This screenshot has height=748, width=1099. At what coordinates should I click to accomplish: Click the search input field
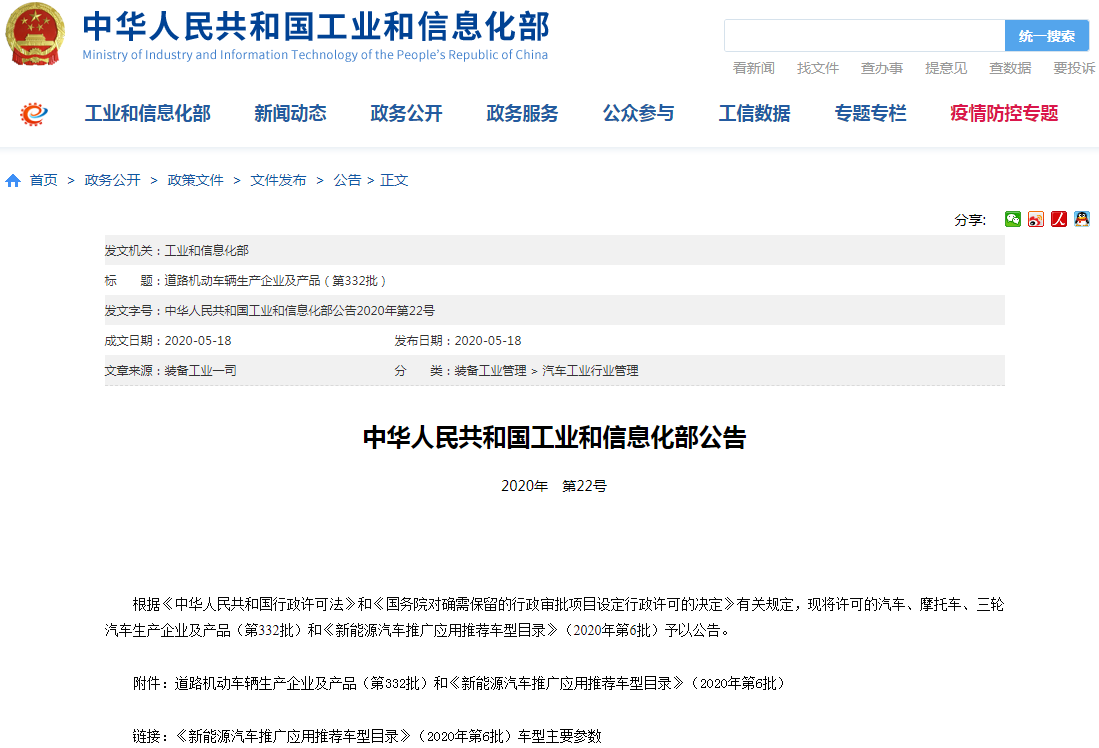click(x=864, y=36)
